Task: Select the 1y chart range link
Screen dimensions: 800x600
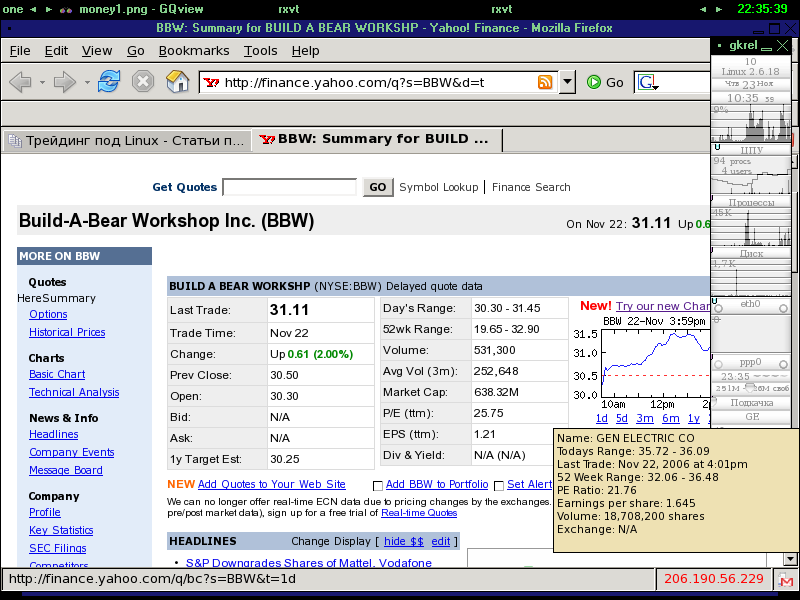Action: [x=694, y=418]
